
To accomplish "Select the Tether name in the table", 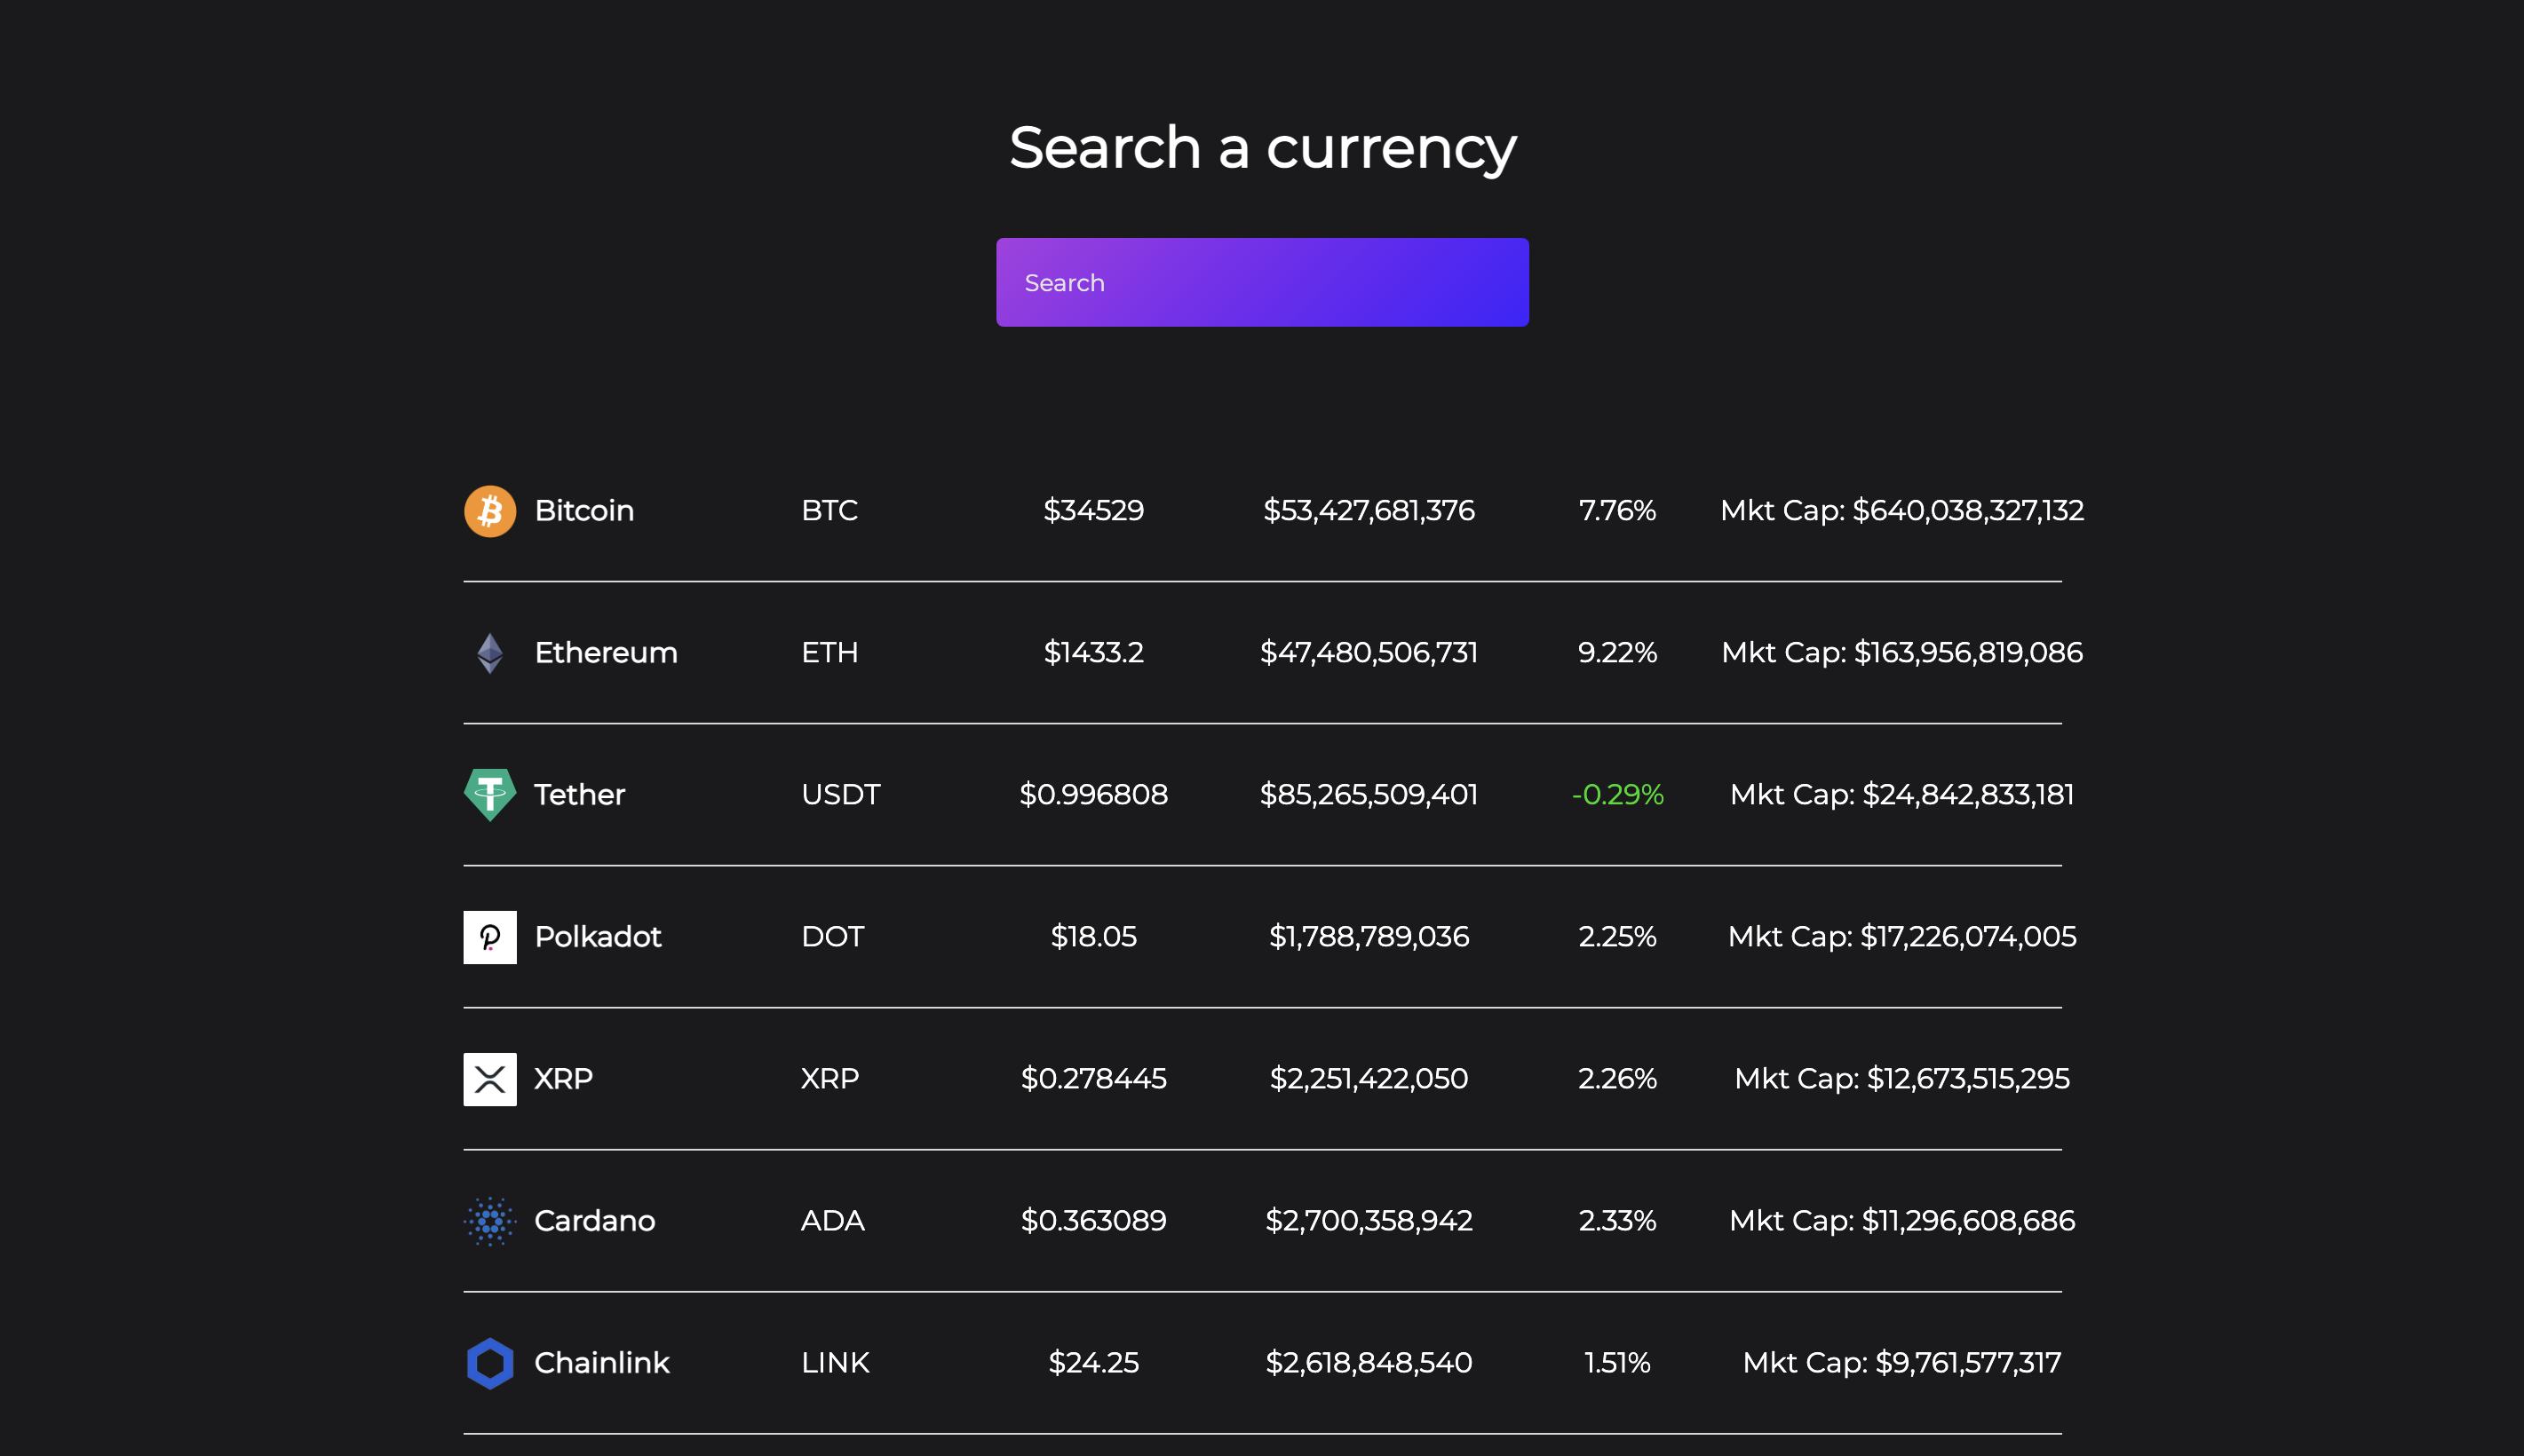I will (580, 795).
